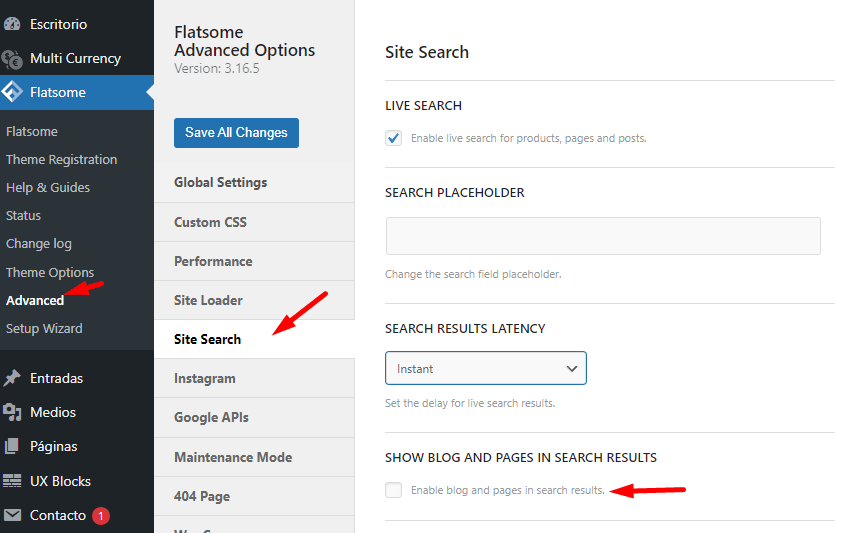Click the Contacto notification badge
The image size is (857, 533).
(101, 516)
